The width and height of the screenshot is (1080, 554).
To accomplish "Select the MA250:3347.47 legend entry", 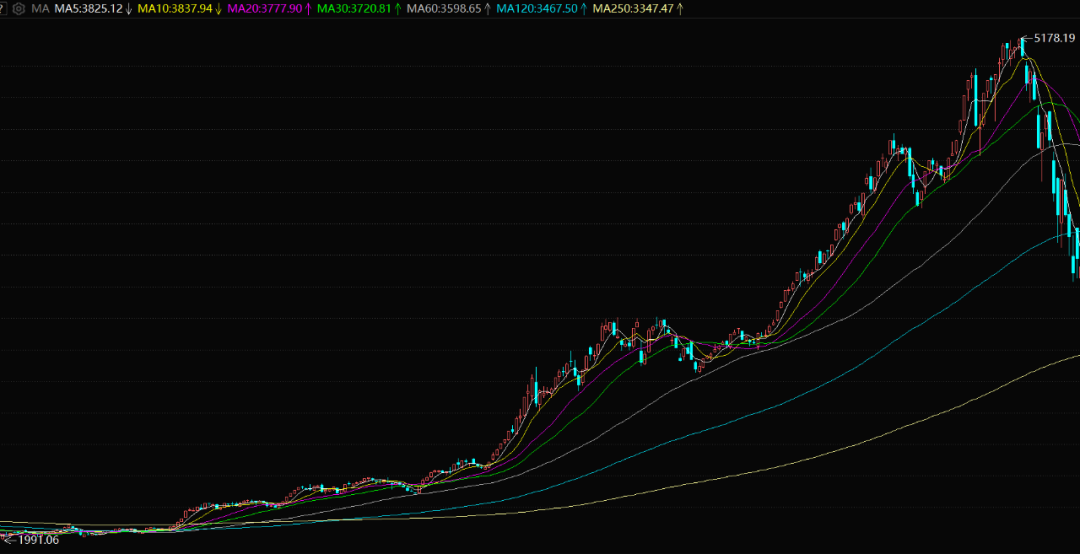I will click(634, 9).
